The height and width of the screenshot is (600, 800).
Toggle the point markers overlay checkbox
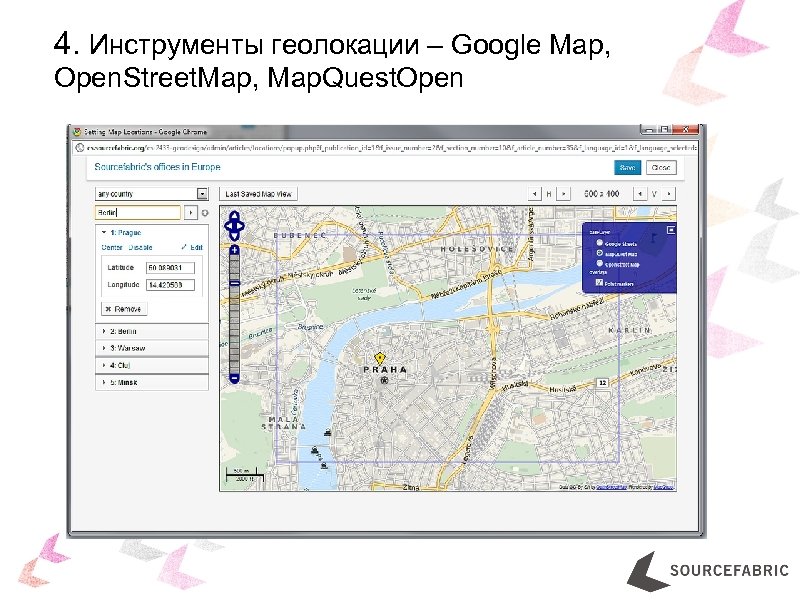(x=599, y=283)
